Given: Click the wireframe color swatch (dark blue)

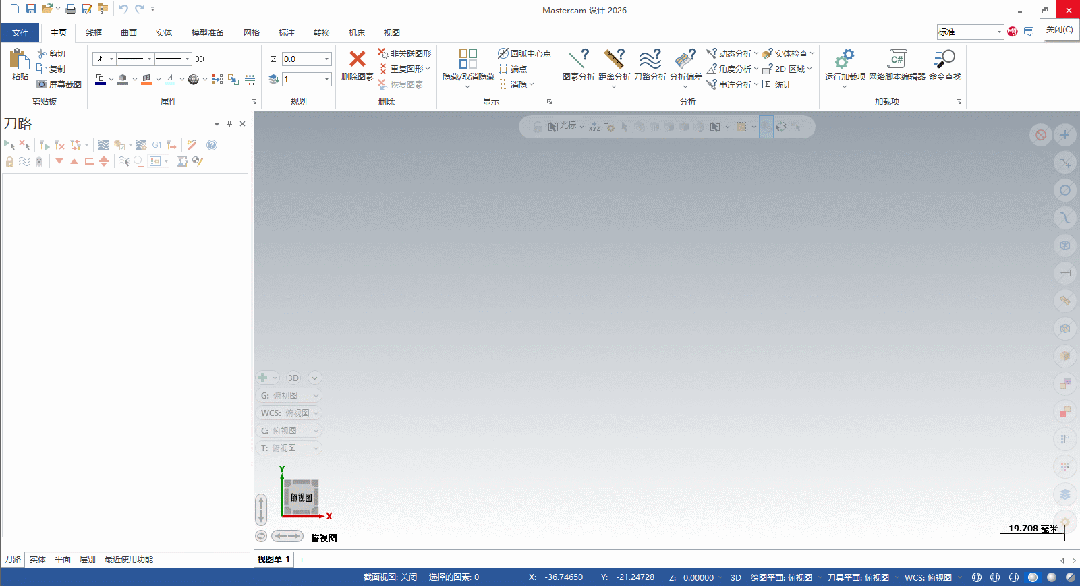Looking at the screenshot, I should coord(101,79).
